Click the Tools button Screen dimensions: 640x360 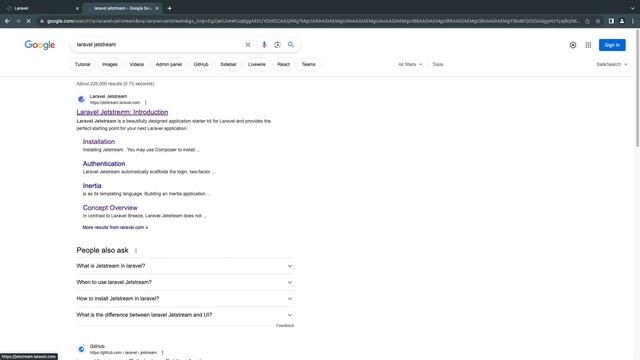tap(438, 64)
